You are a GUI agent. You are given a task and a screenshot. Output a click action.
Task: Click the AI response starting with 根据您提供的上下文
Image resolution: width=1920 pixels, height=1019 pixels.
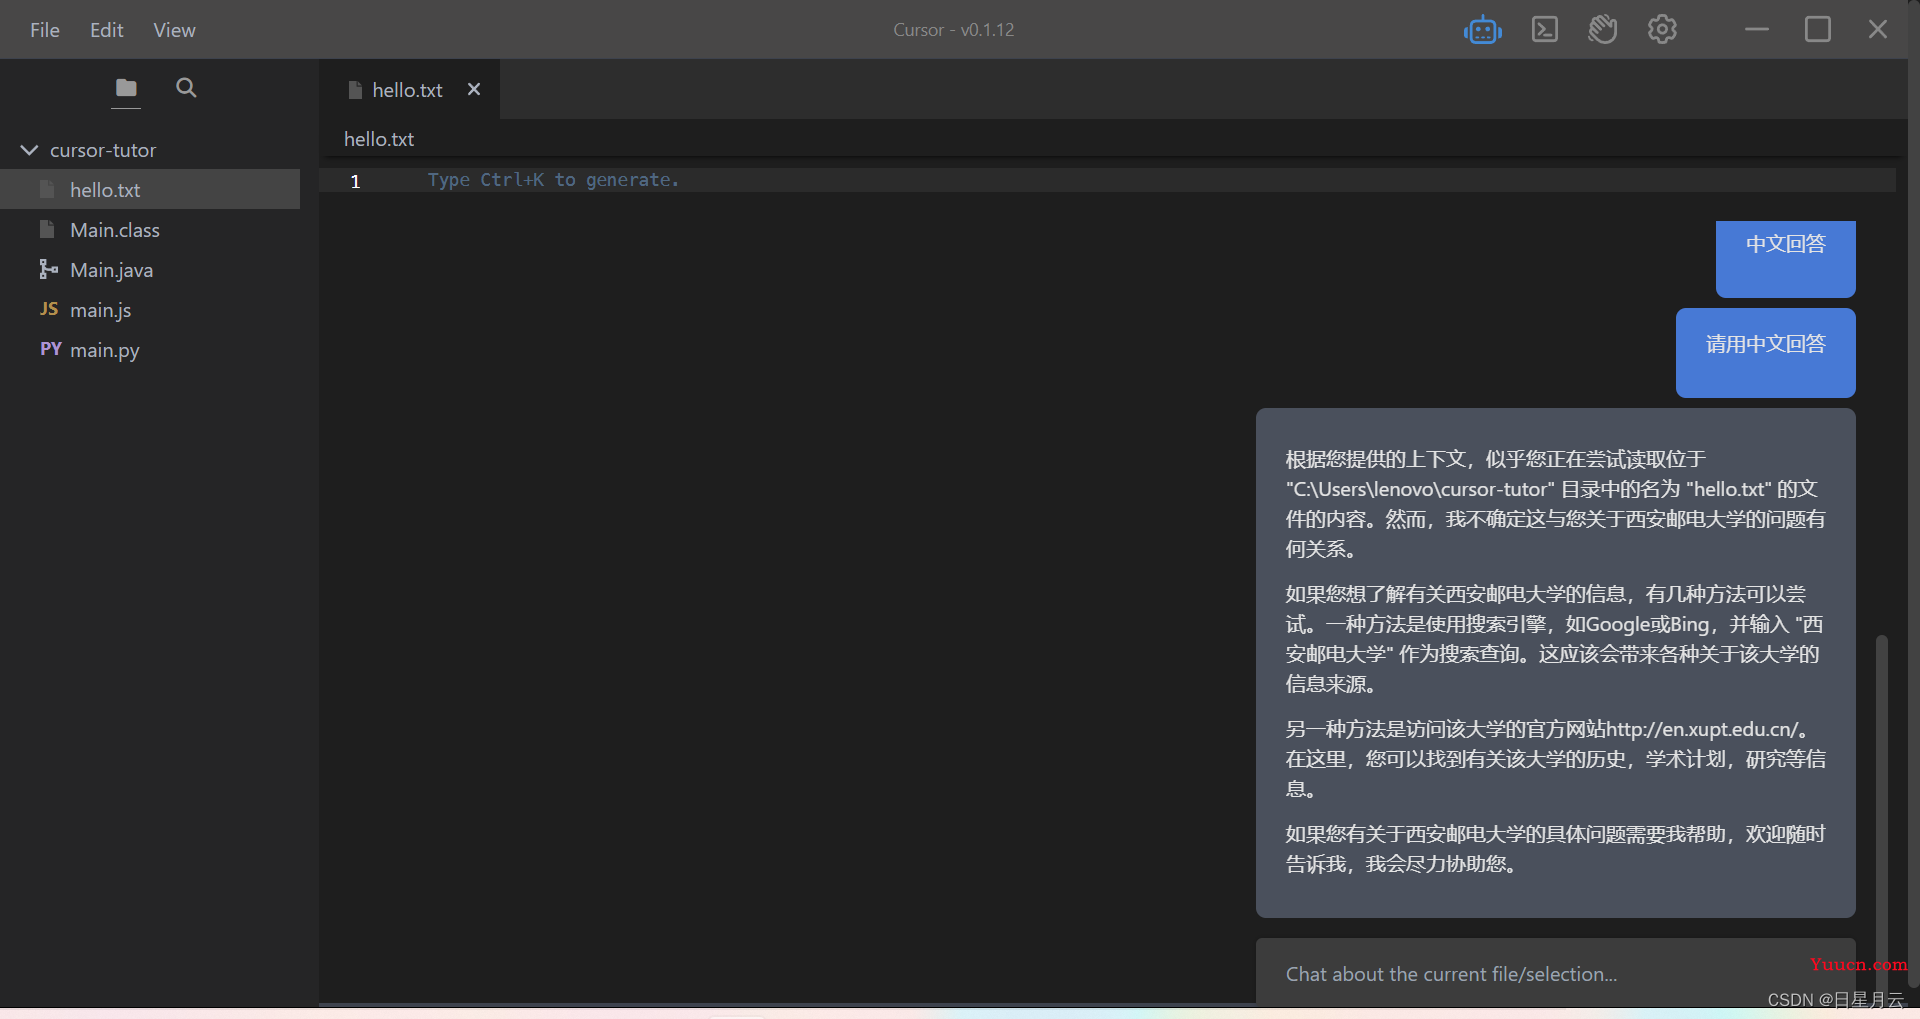pos(1555,662)
